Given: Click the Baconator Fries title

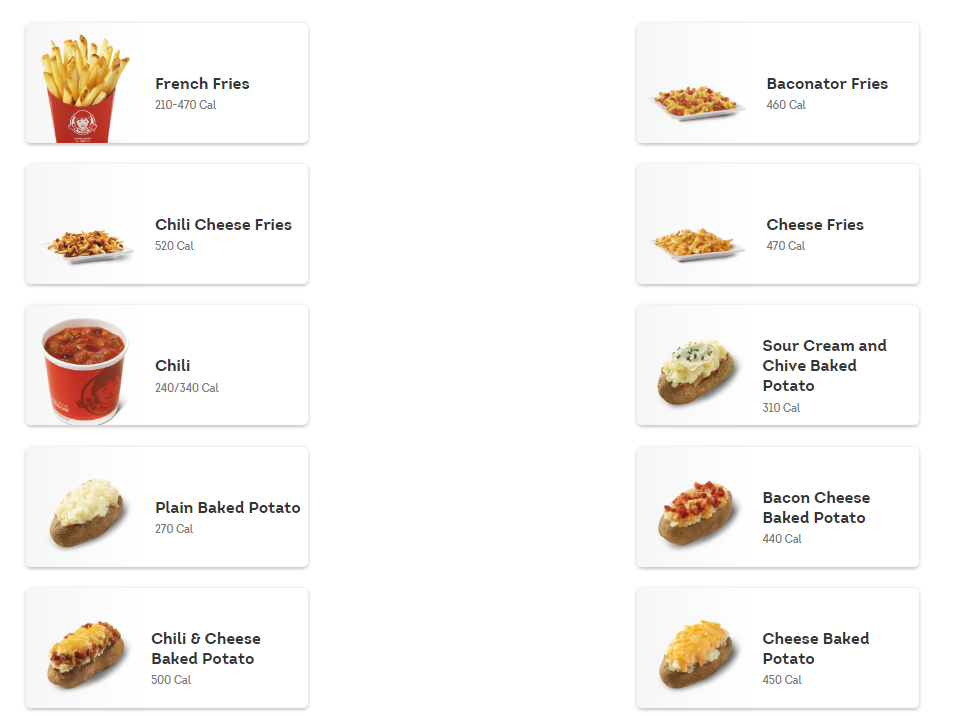Looking at the screenshot, I should click(x=827, y=84).
